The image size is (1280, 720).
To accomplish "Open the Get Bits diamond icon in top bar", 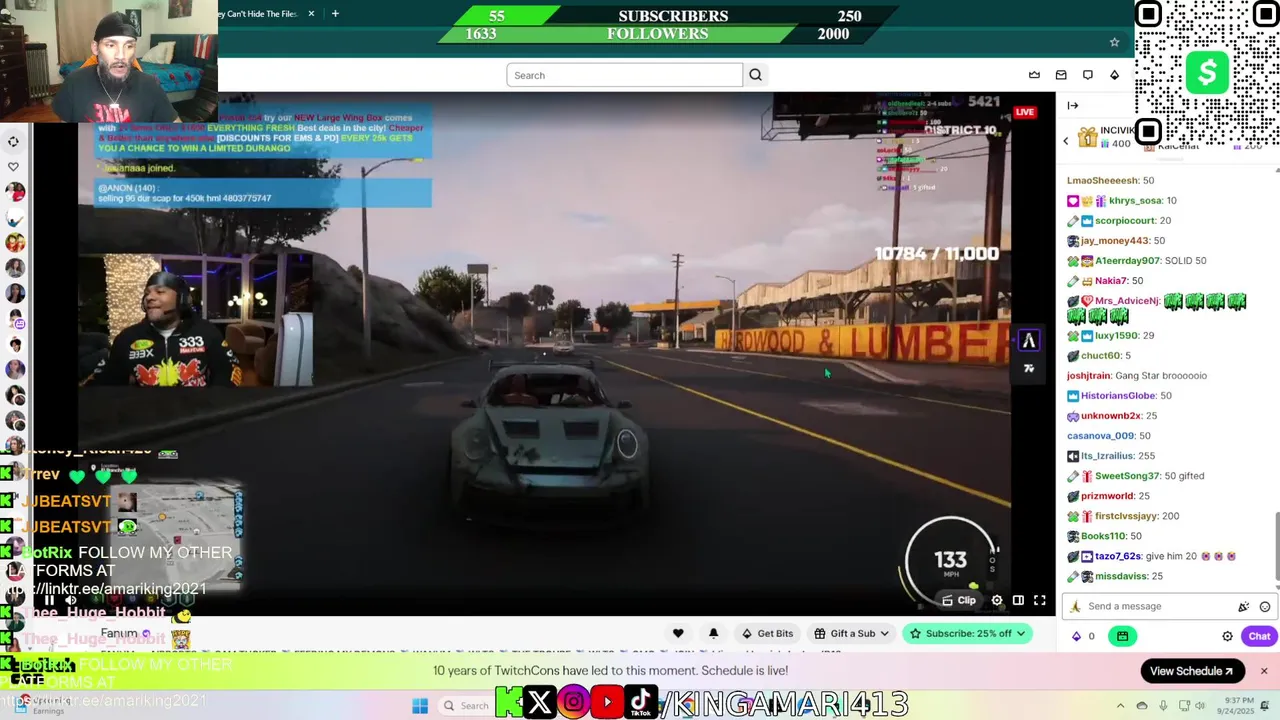I will coord(1114,75).
